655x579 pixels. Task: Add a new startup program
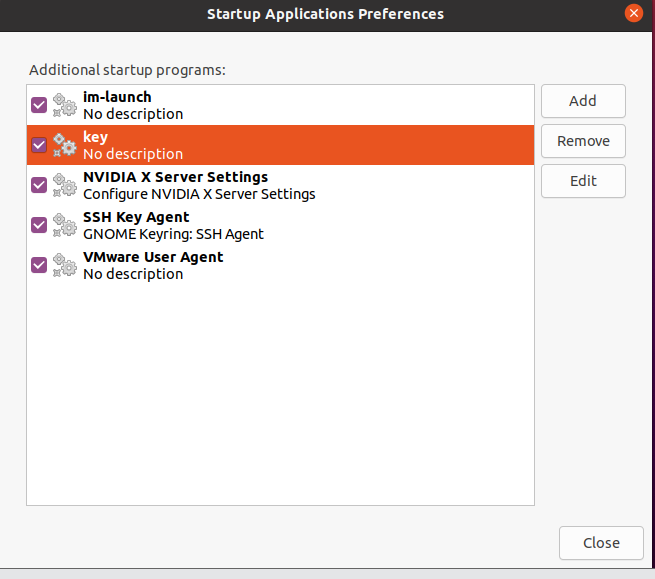pyautogui.click(x=583, y=101)
